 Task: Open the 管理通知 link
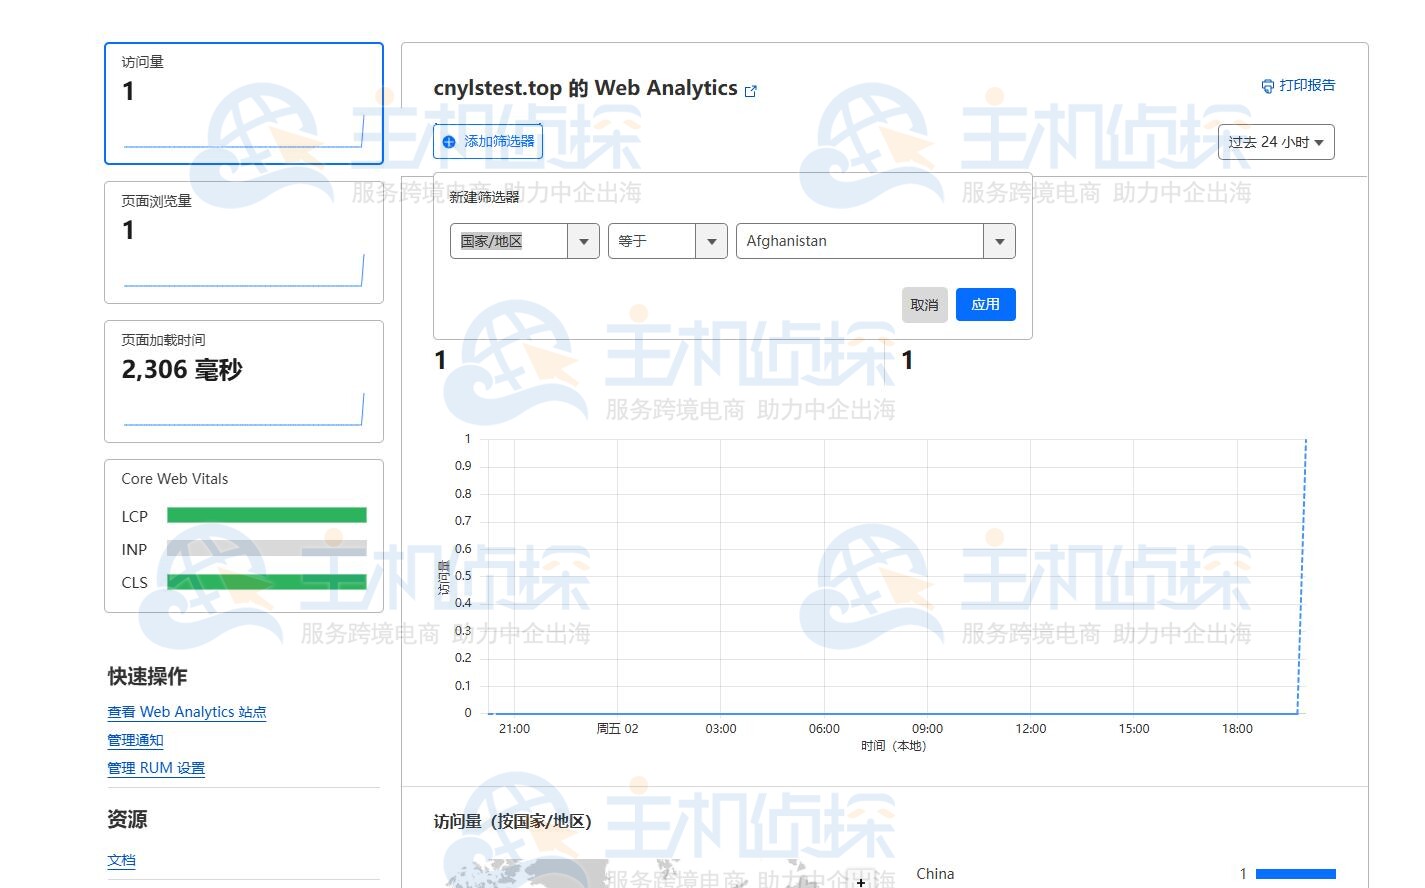point(135,740)
